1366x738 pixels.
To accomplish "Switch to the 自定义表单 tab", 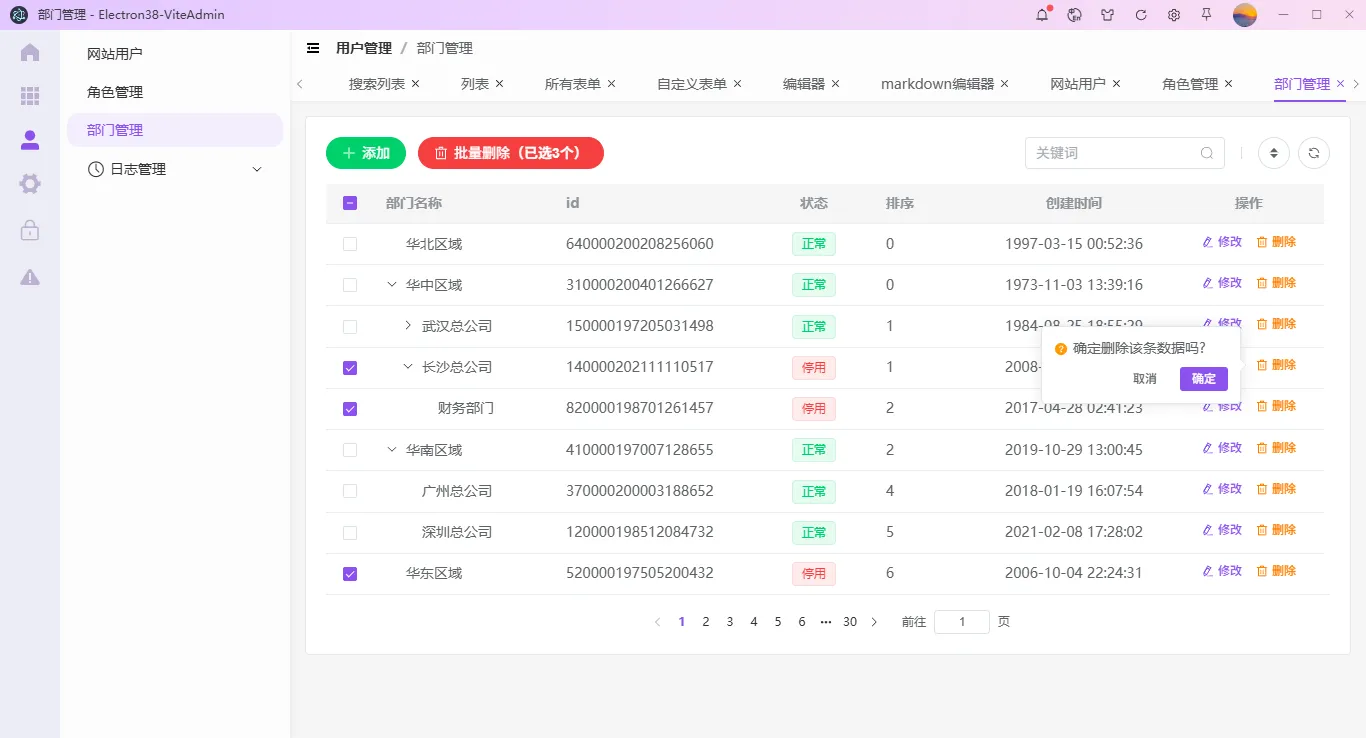I will click(x=692, y=84).
